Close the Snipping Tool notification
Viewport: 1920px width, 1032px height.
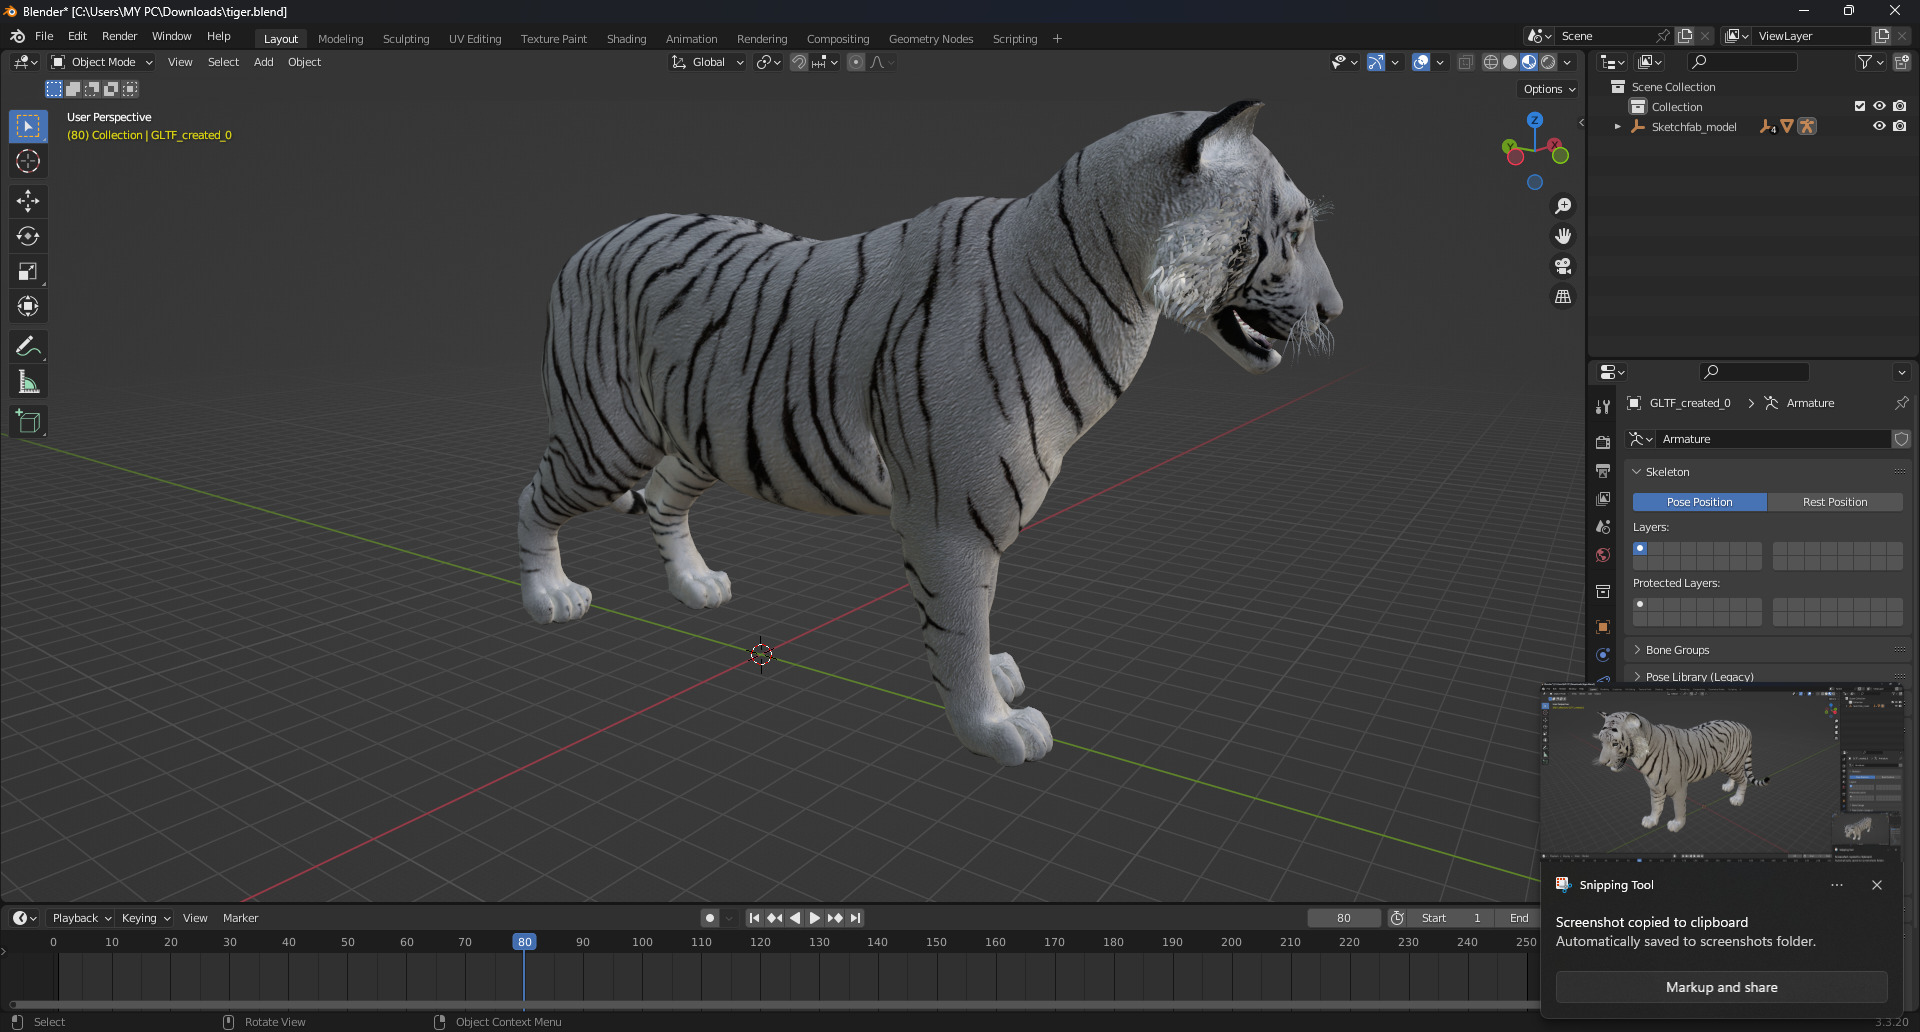[x=1877, y=885]
